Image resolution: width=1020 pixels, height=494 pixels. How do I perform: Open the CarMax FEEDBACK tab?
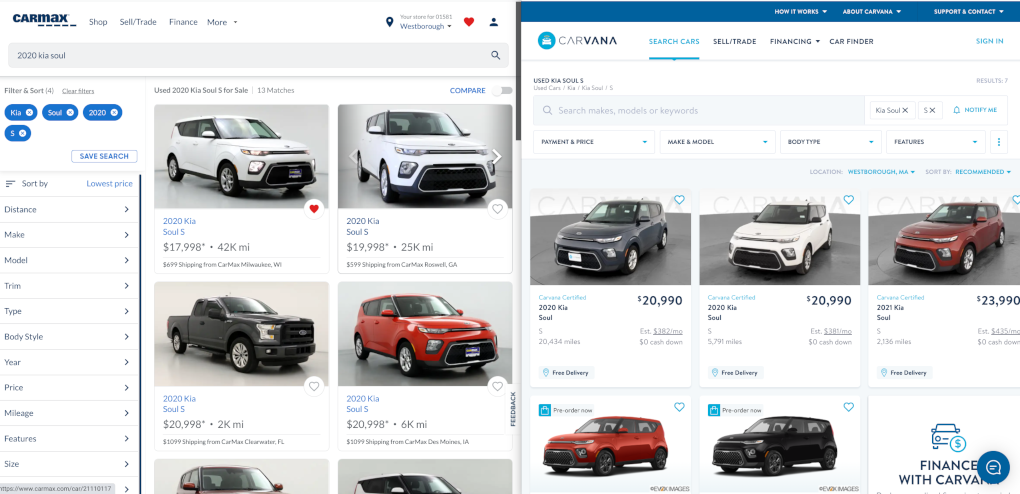click(x=513, y=409)
